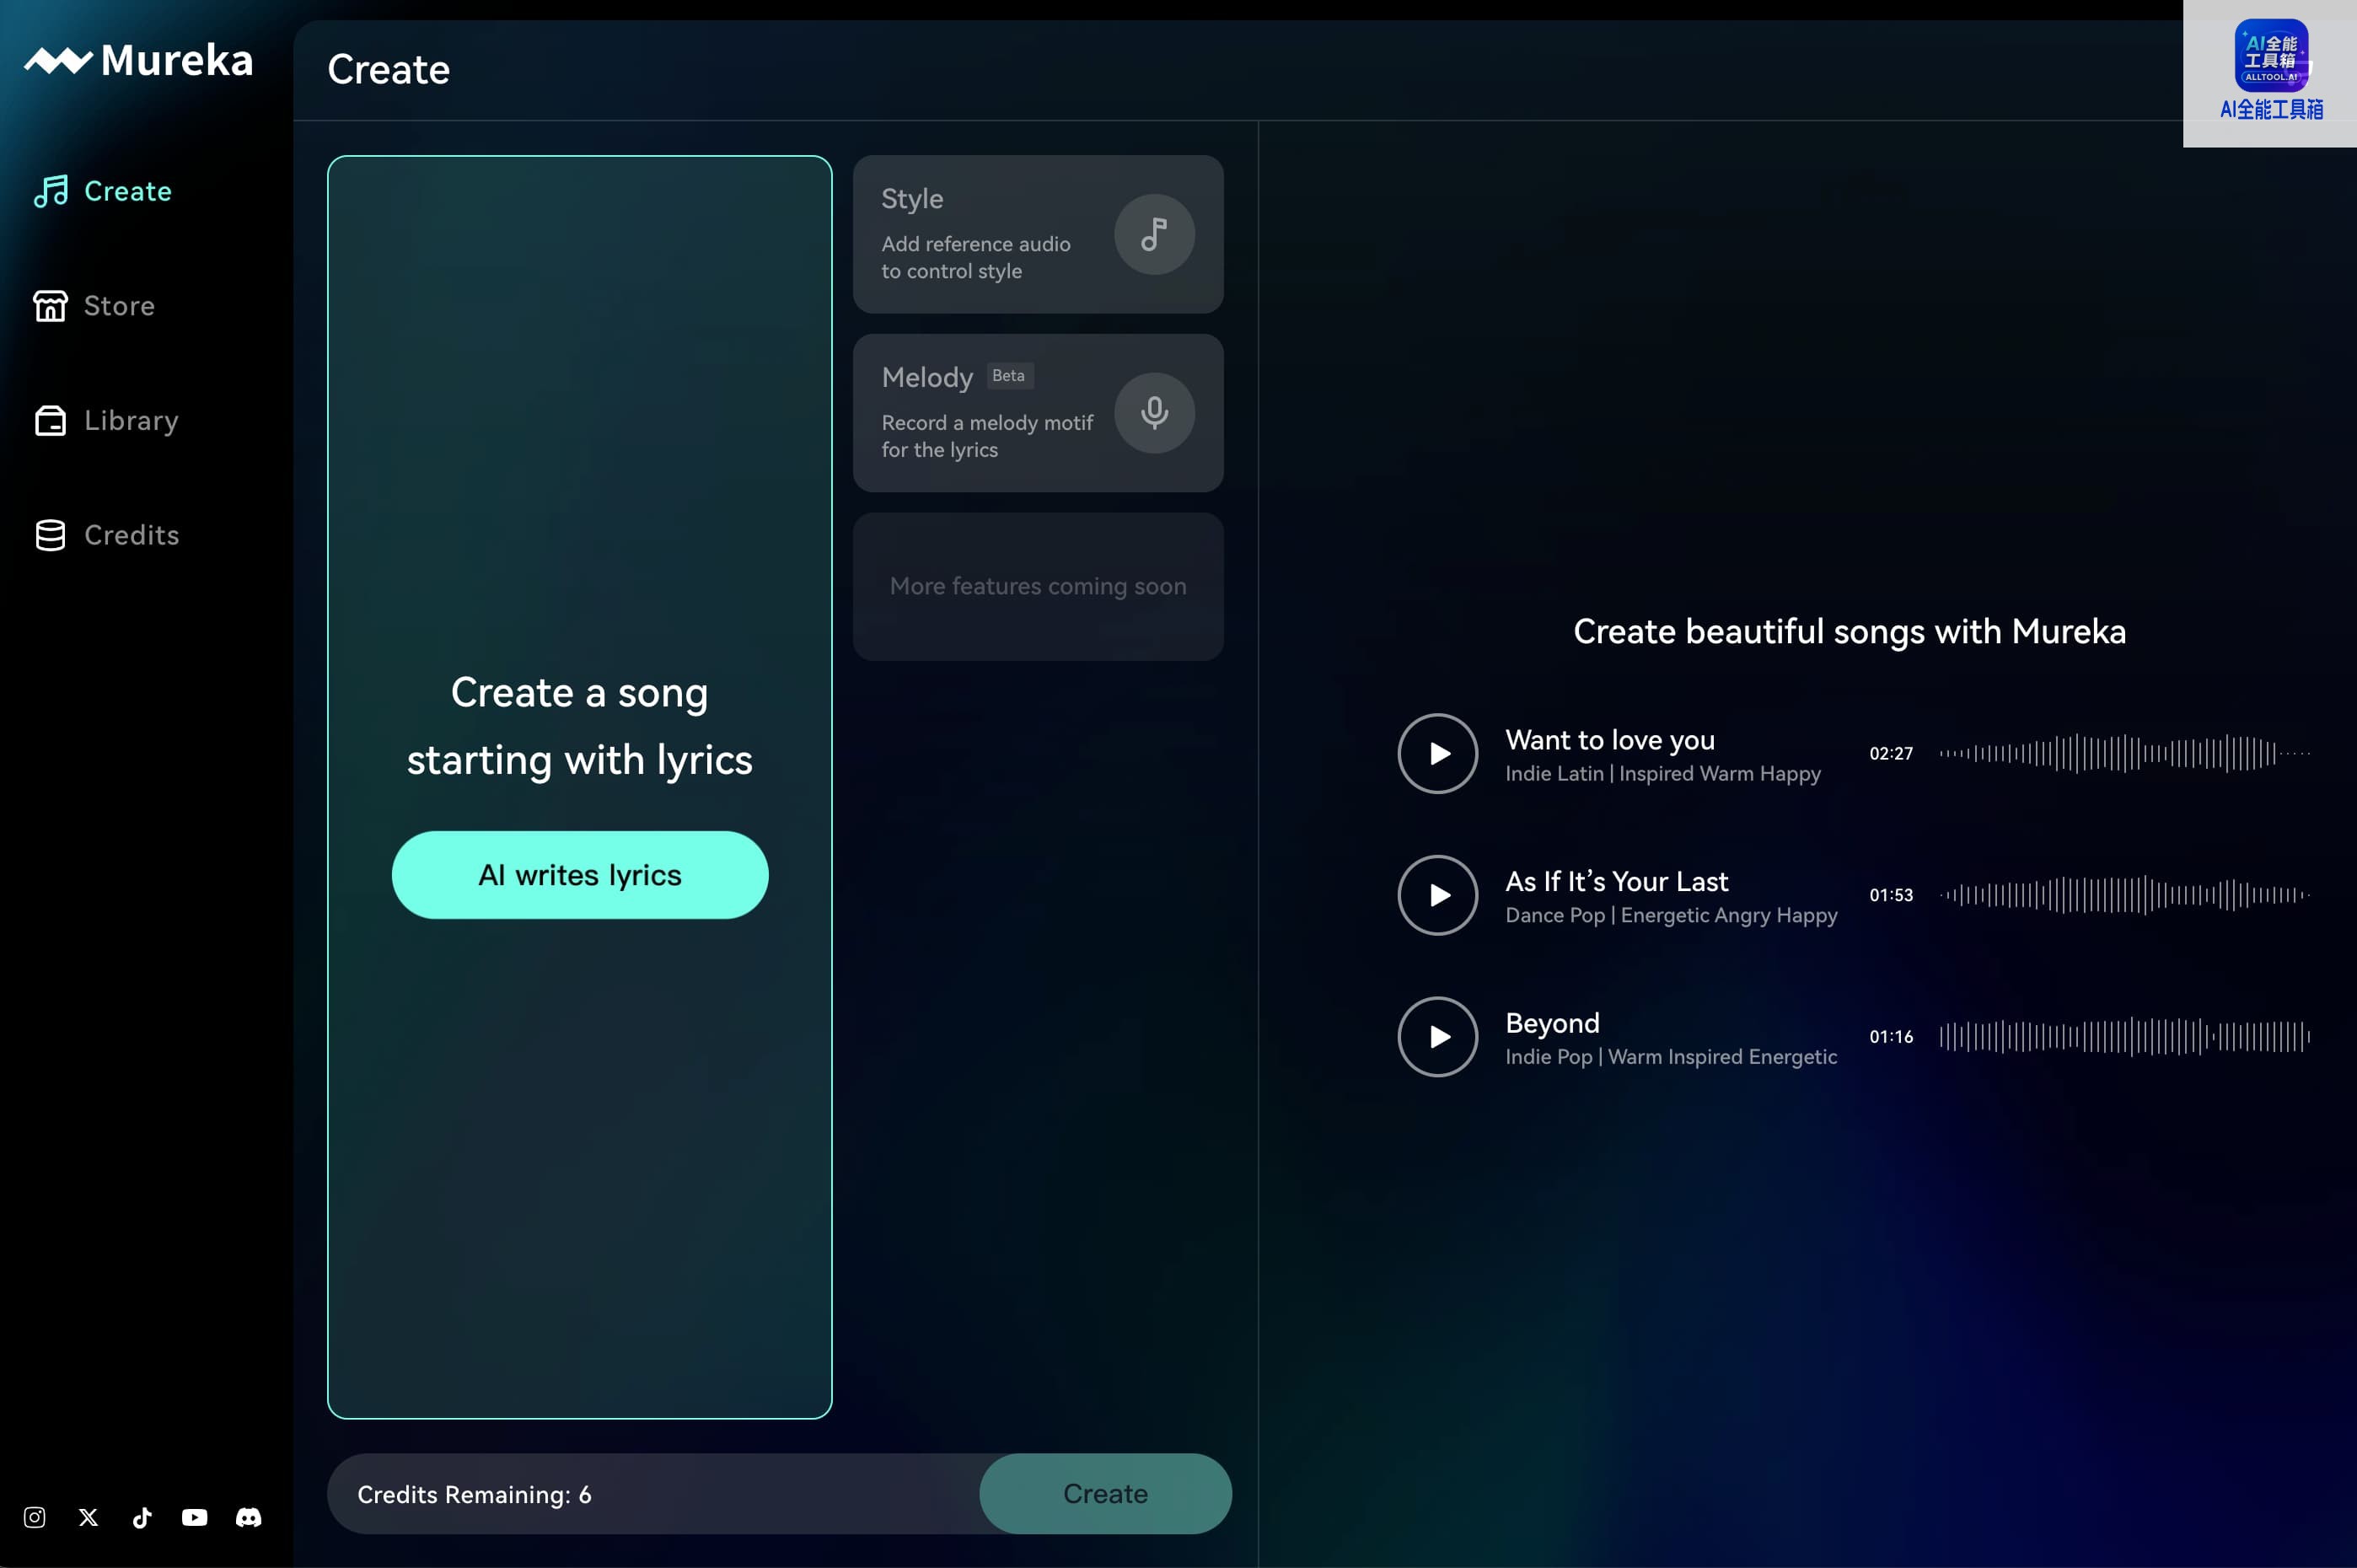The width and height of the screenshot is (2357, 1568).
Task: Seek in Want to love you waveform
Action: [2124, 753]
